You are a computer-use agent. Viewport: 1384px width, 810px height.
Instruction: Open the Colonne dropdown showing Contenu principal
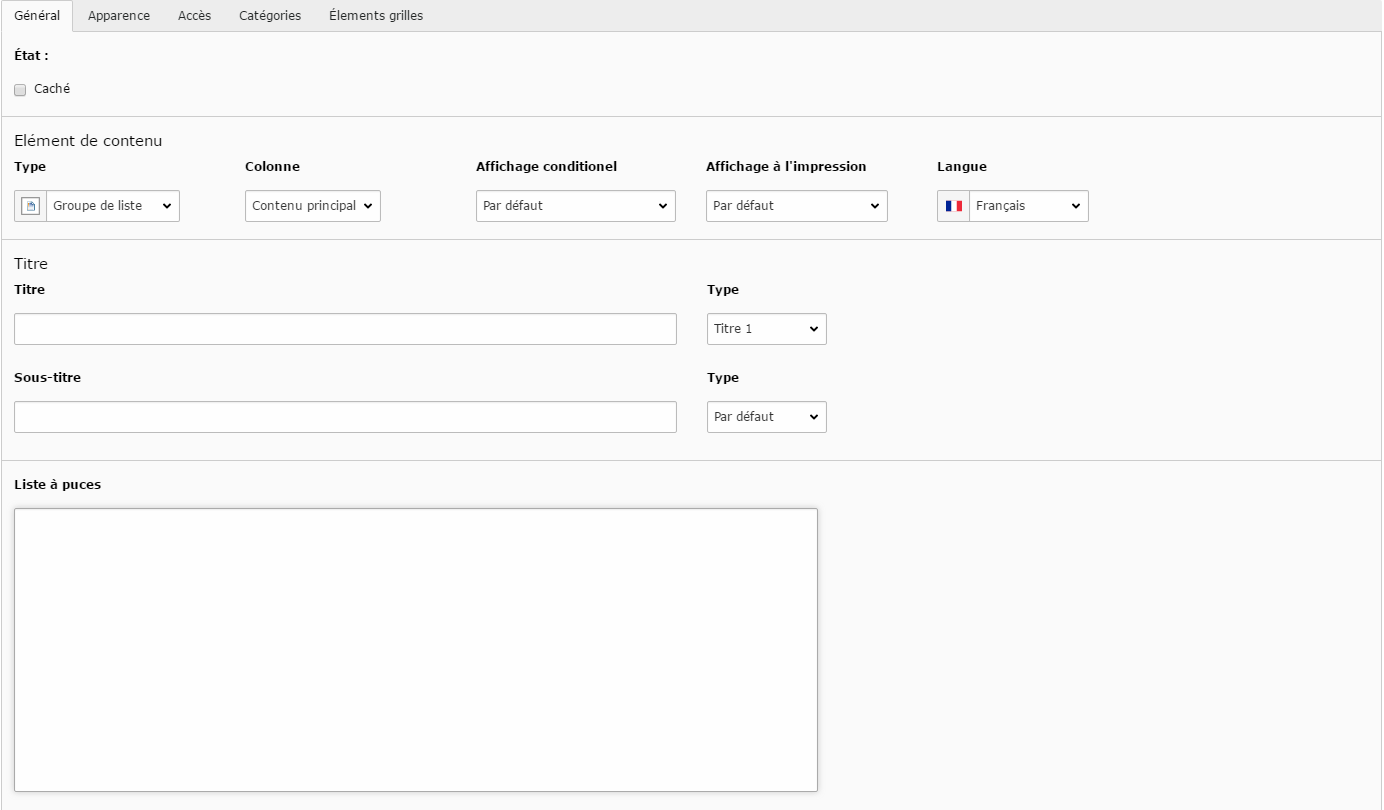coord(313,206)
